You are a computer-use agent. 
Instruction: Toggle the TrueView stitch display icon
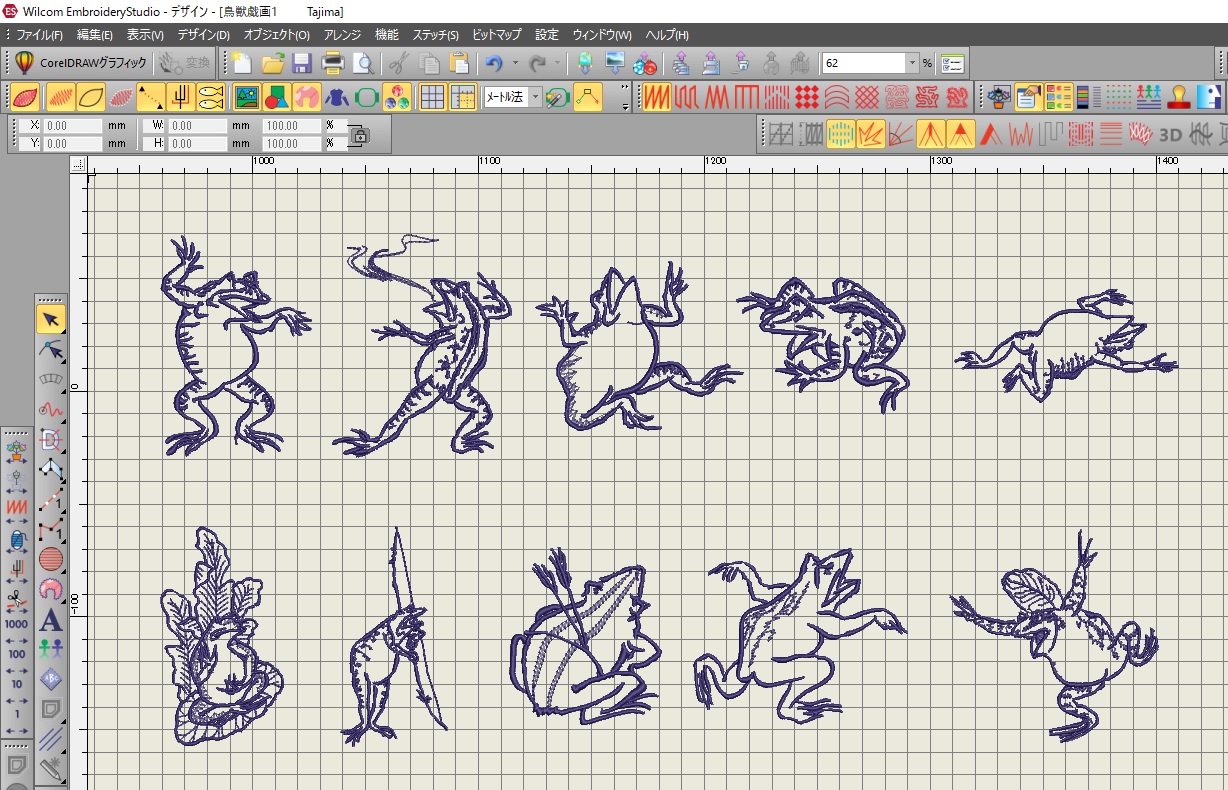(27, 97)
